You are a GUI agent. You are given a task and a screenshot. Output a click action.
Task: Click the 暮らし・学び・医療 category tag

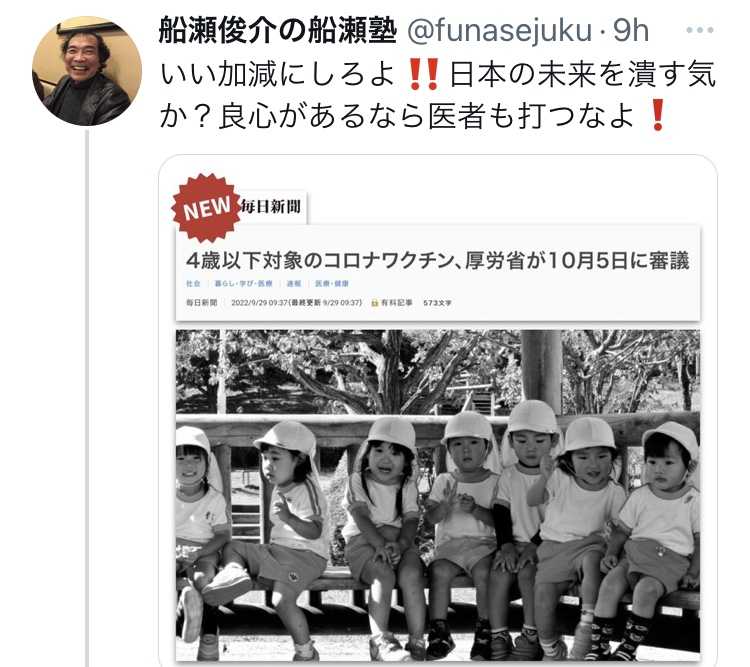click(243, 283)
